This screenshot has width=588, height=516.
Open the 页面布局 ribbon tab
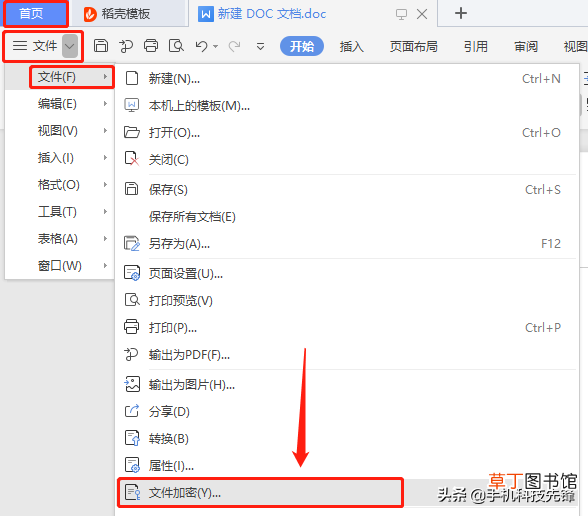click(x=414, y=46)
